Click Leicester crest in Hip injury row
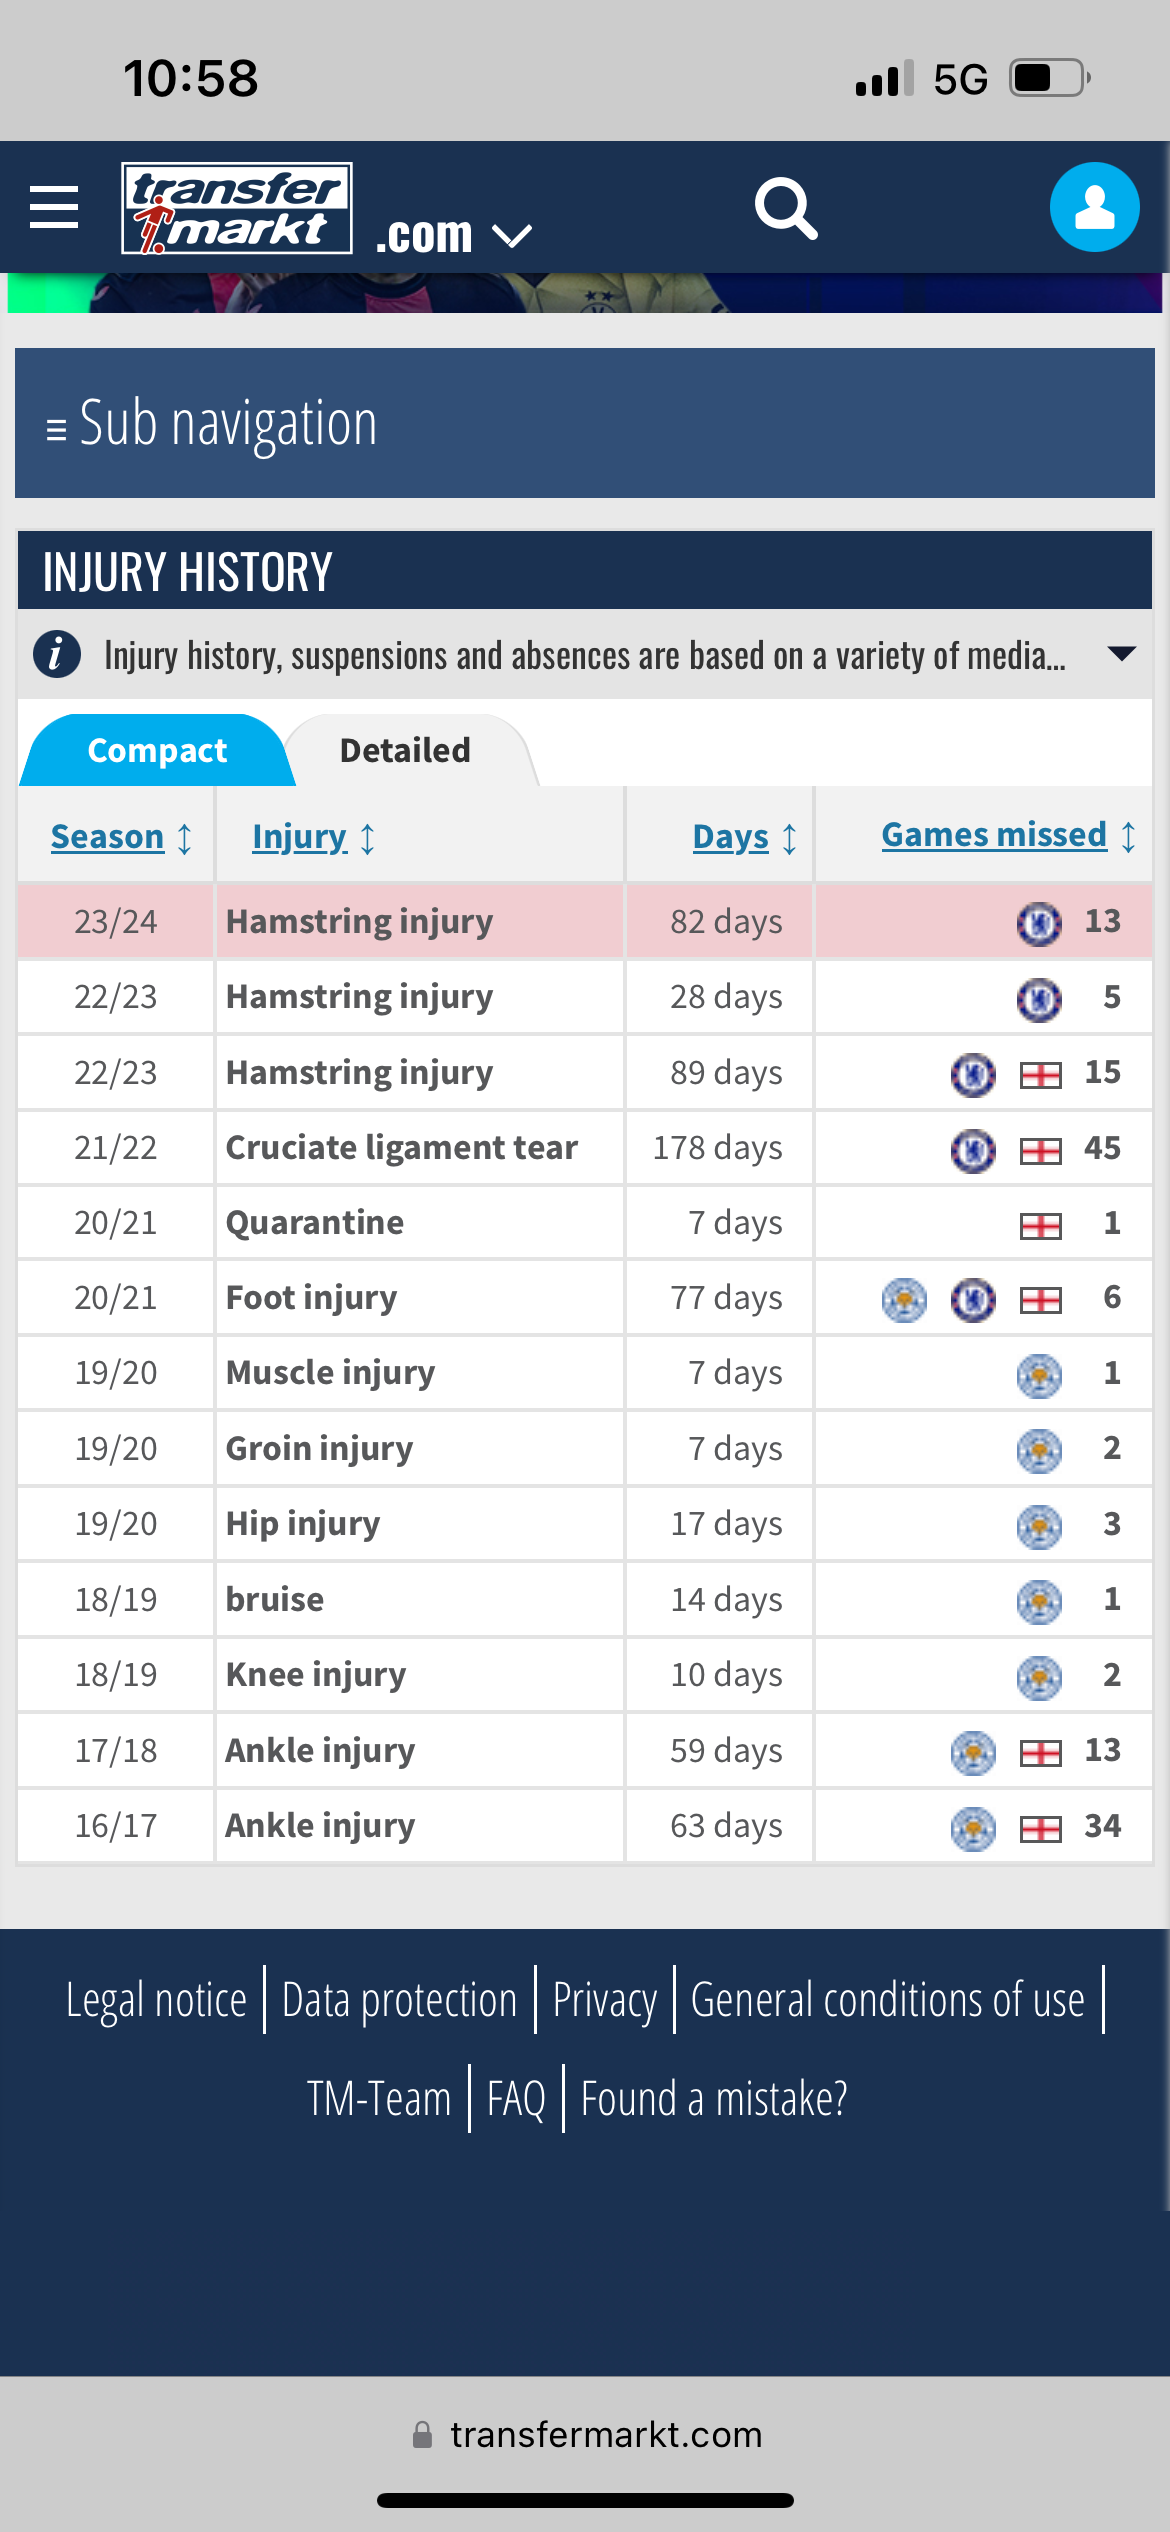 click(x=1039, y=1526)
